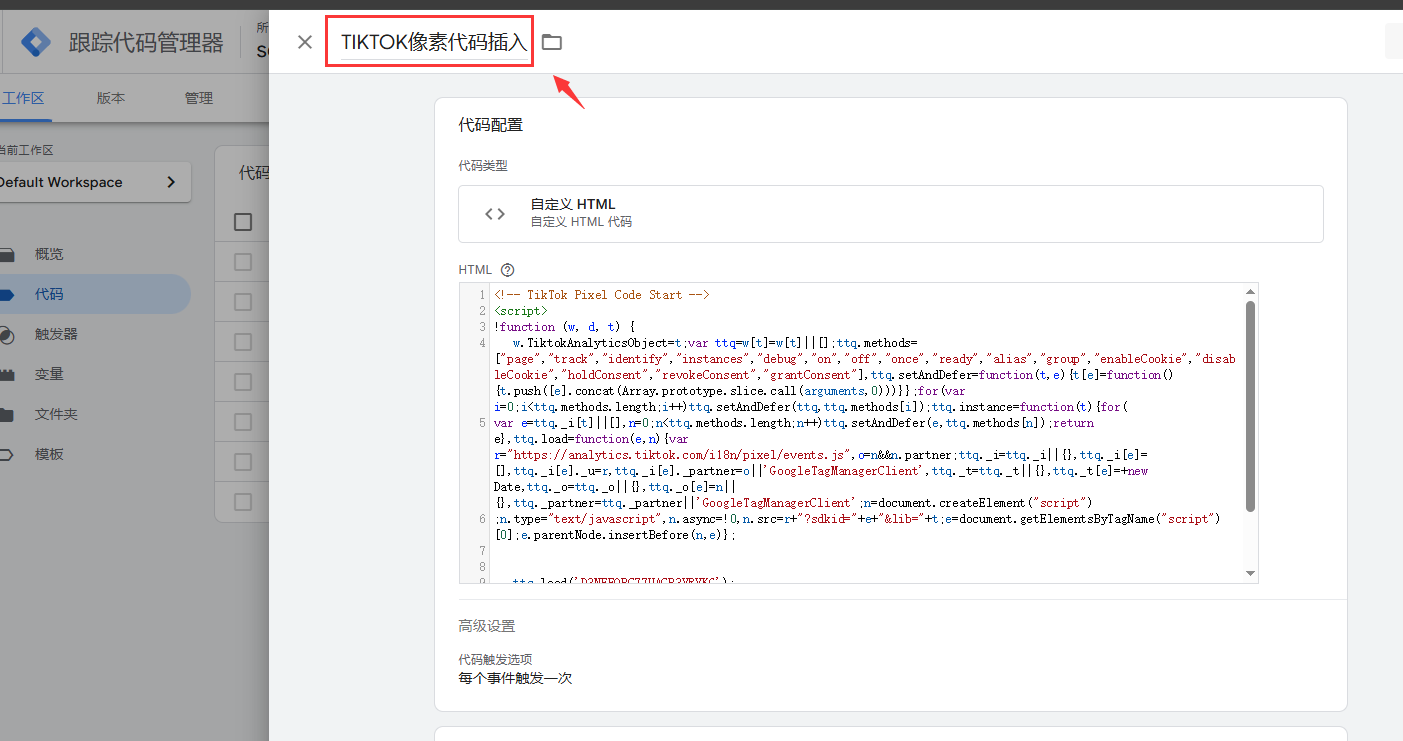Viewport: 1403px width, 741px height.
Task: Open the 概览 overview sidebar item
Action: [x=49, y=254]
